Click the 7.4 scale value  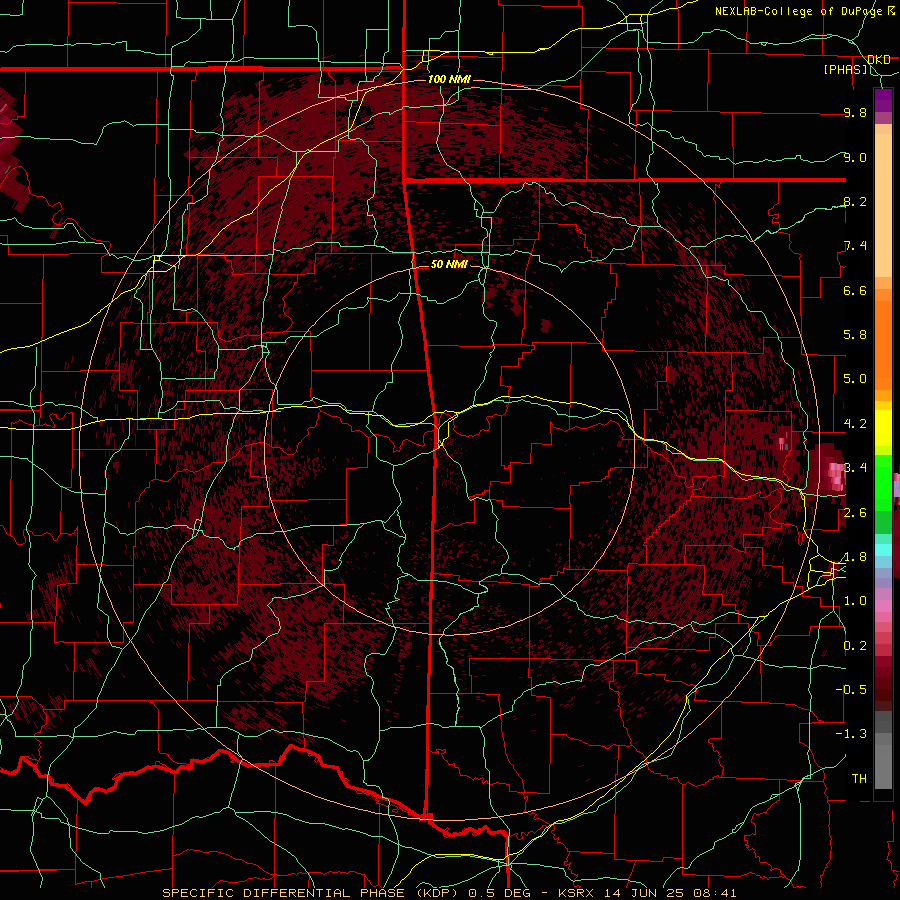pos(855,246)
